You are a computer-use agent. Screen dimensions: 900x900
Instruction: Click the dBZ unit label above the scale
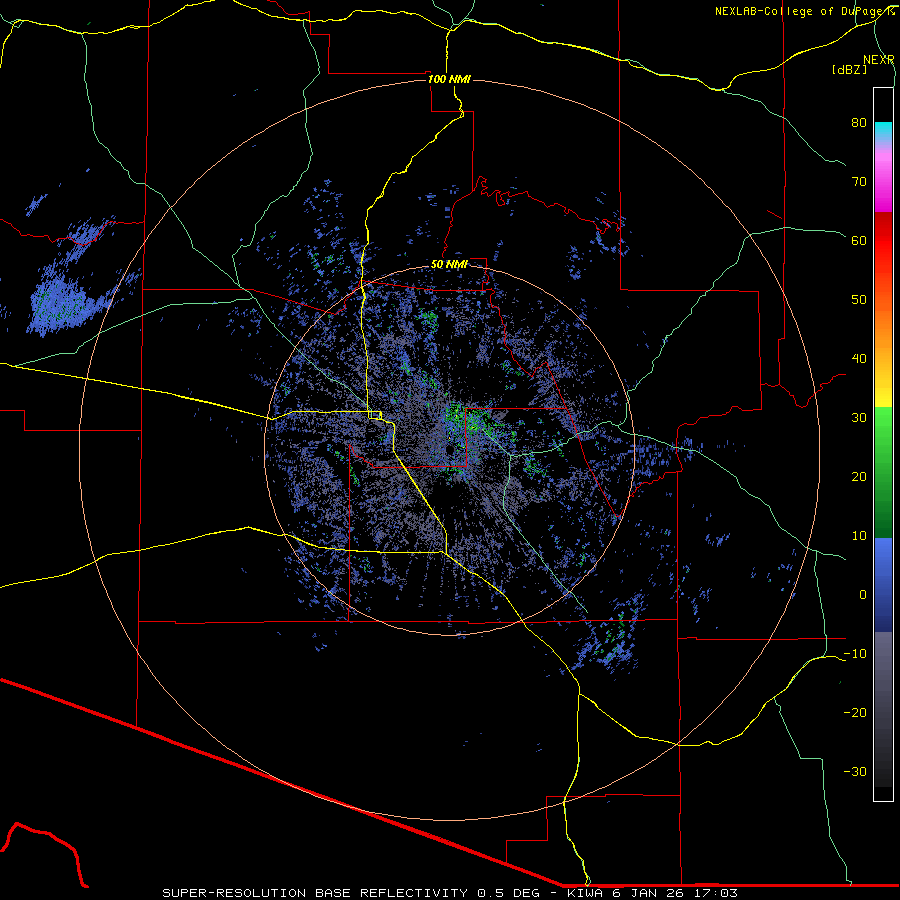[849, 69]
